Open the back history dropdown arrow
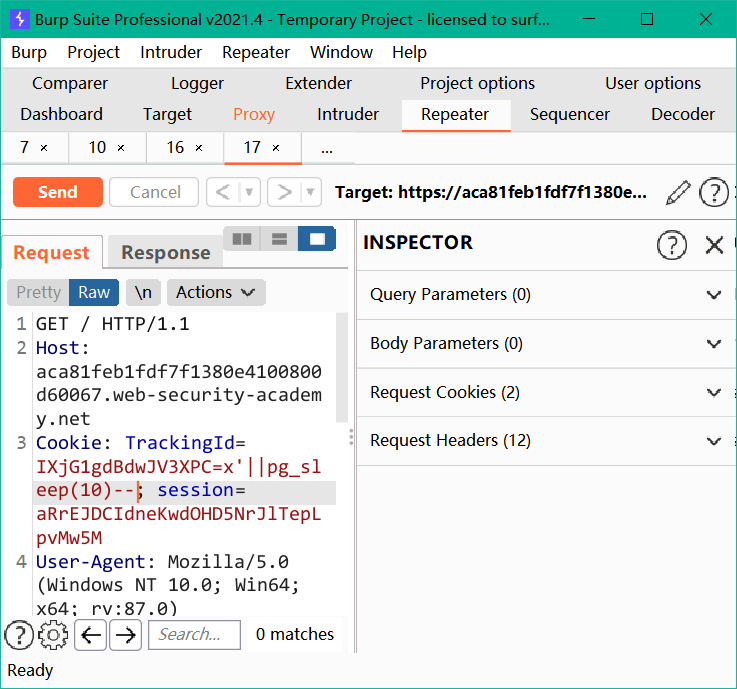Screen dimensions: 737x689 coord(250,192)
